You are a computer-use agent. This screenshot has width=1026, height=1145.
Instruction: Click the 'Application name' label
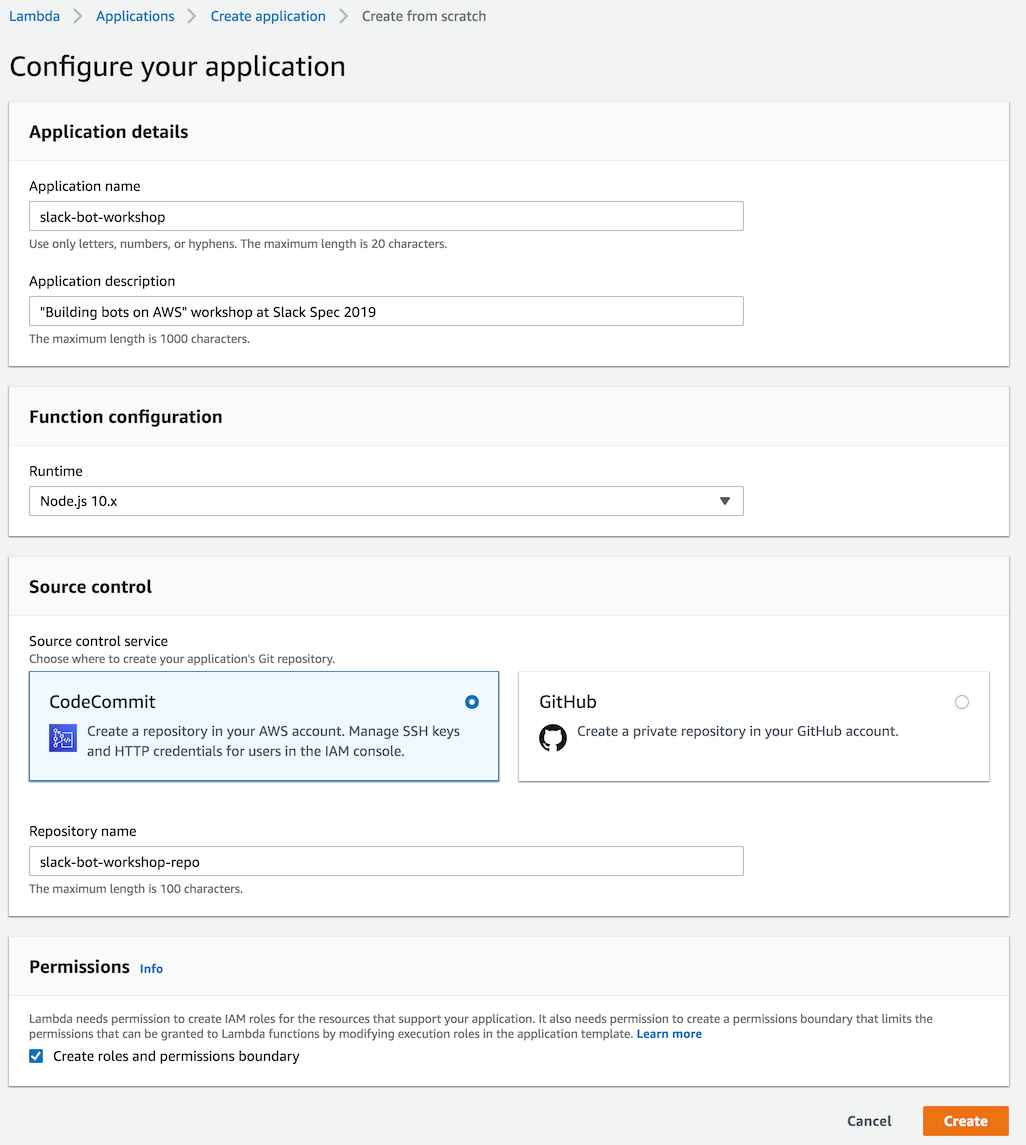point(85,186)
